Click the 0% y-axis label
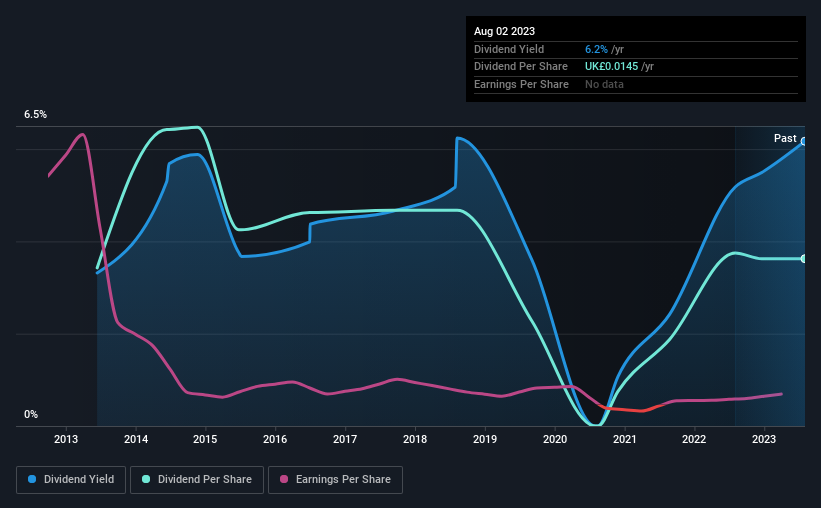Viewport: 821px width, 508px height. tap(31, 414)
